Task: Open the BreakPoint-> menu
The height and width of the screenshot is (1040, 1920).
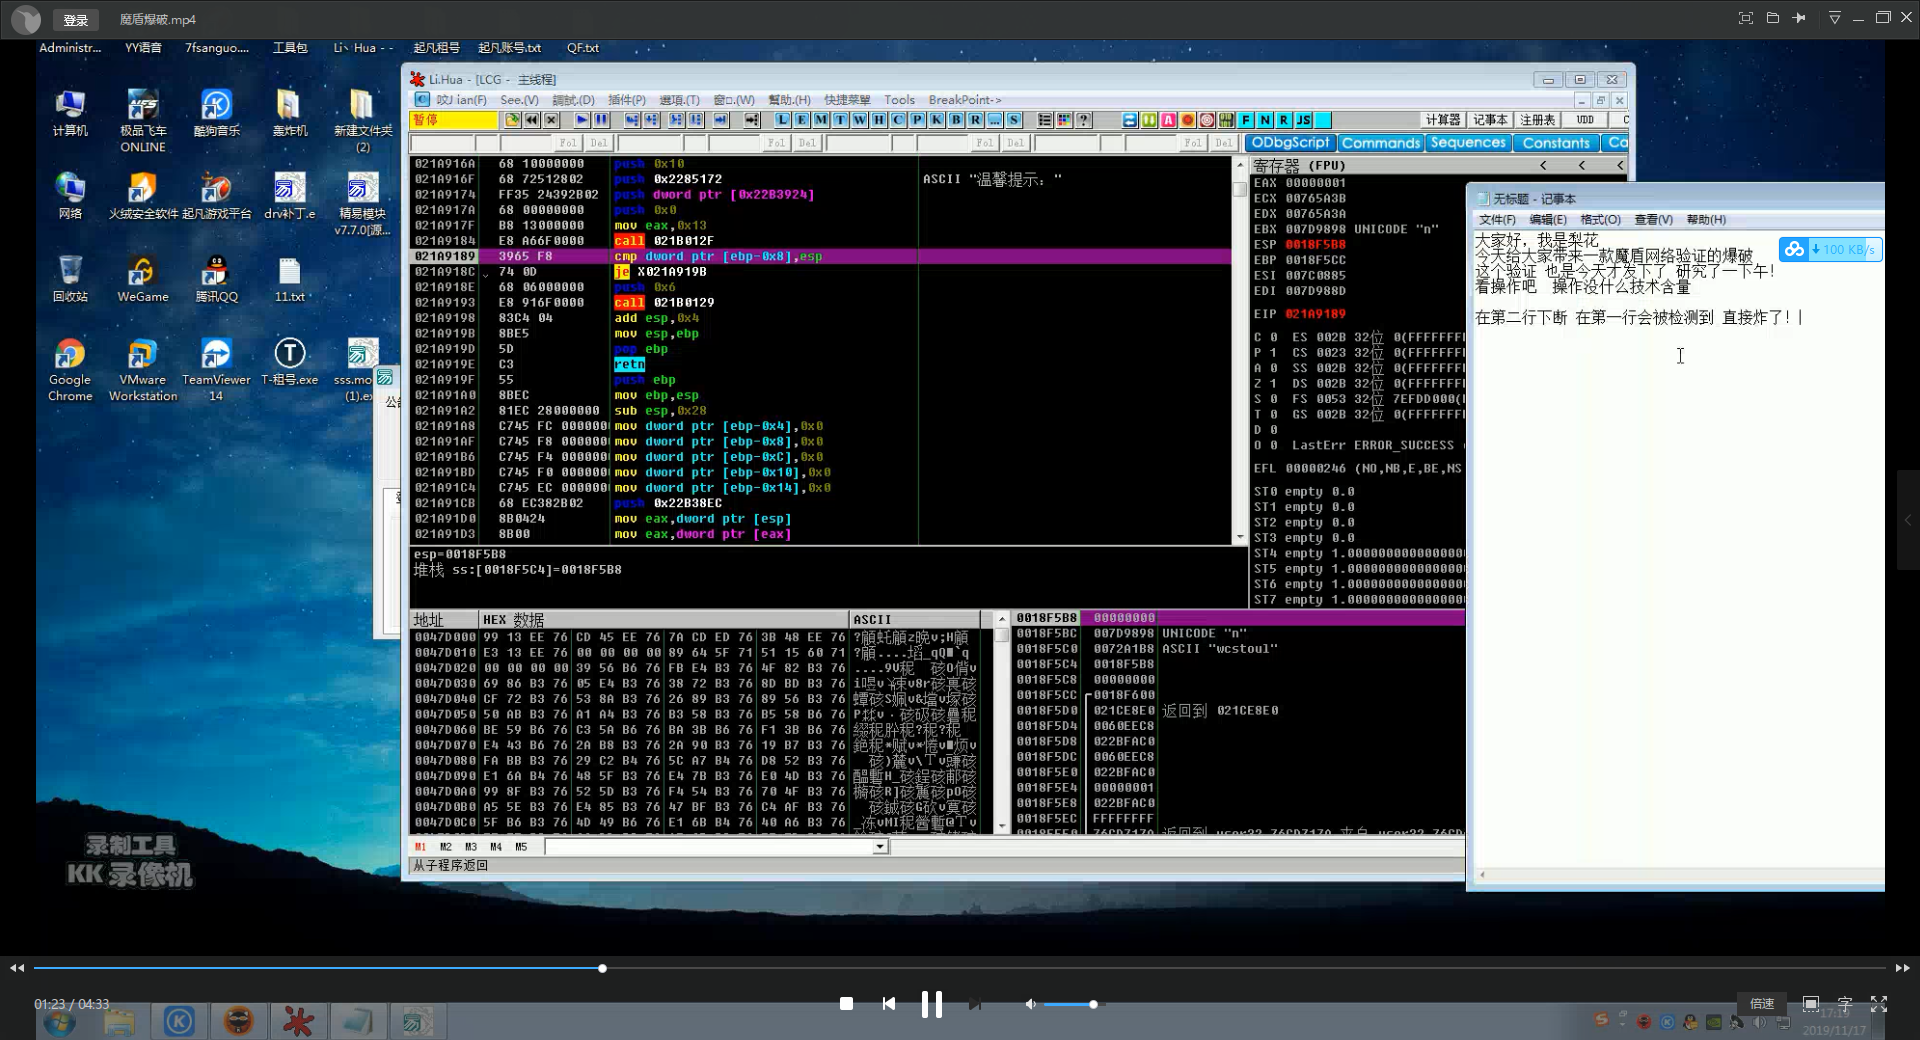Action: tap(964, 100)
